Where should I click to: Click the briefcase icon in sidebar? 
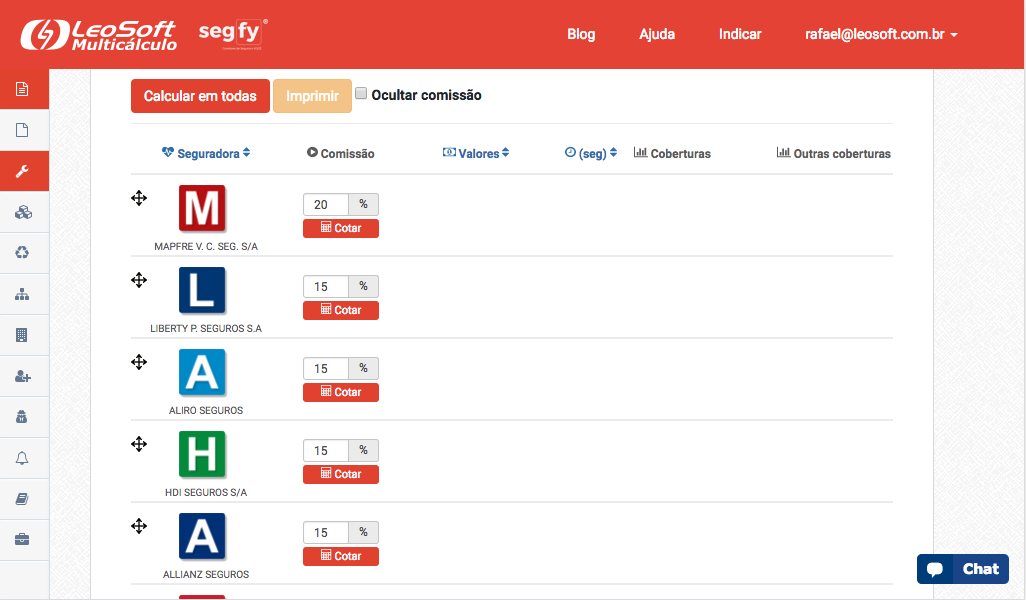(22, 540)
